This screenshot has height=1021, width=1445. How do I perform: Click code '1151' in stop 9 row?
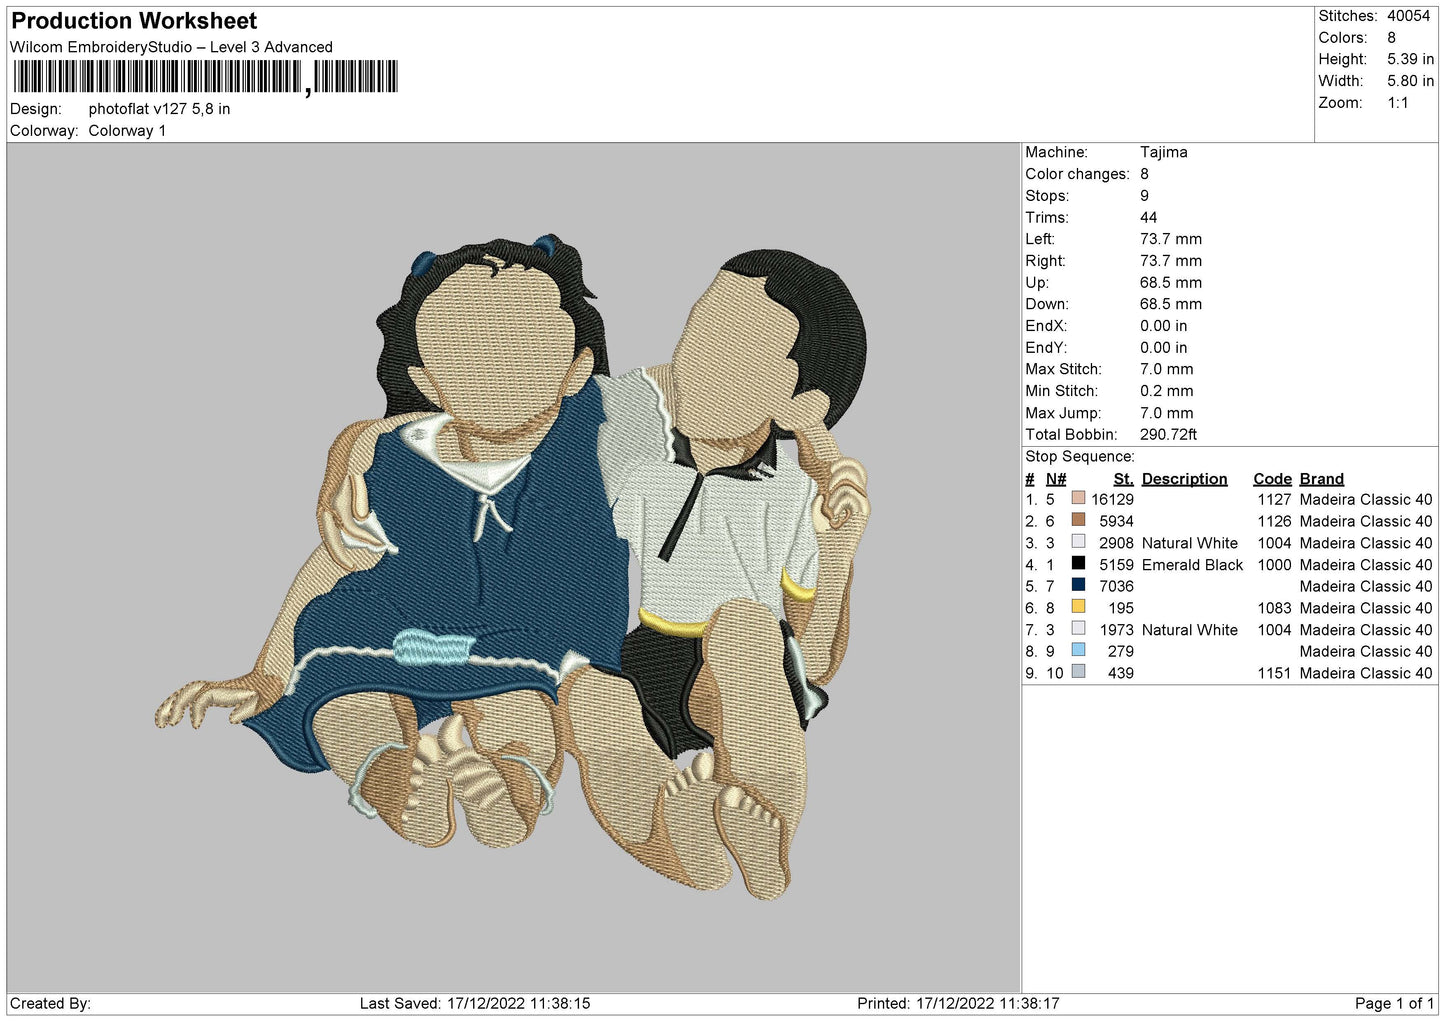coord(1275,673)
